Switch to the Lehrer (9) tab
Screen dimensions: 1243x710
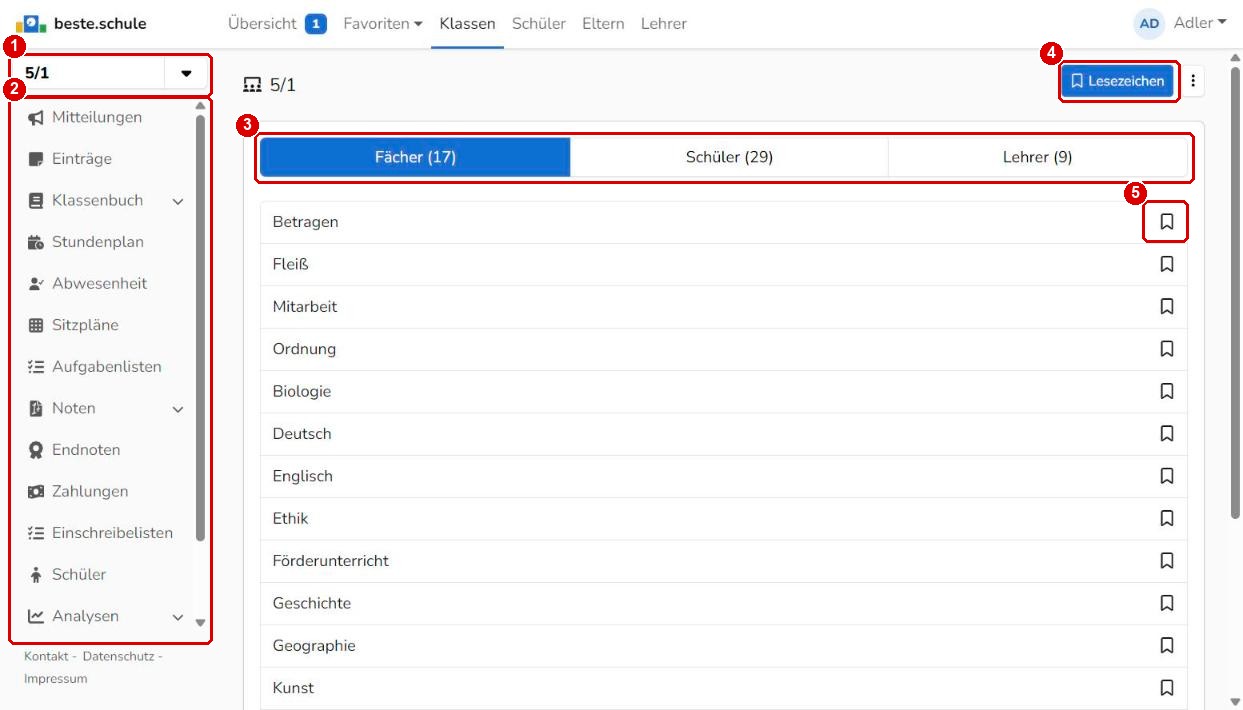coord(1038,157)
